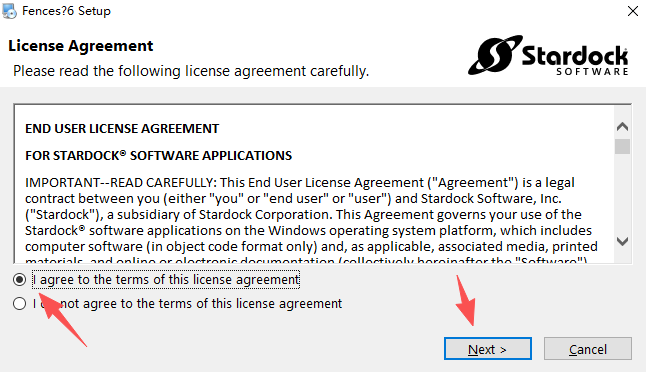Screen dimensions: 646x372
Task: Click the license scrollbar down arrow
Action: click(x=623, y=241)
